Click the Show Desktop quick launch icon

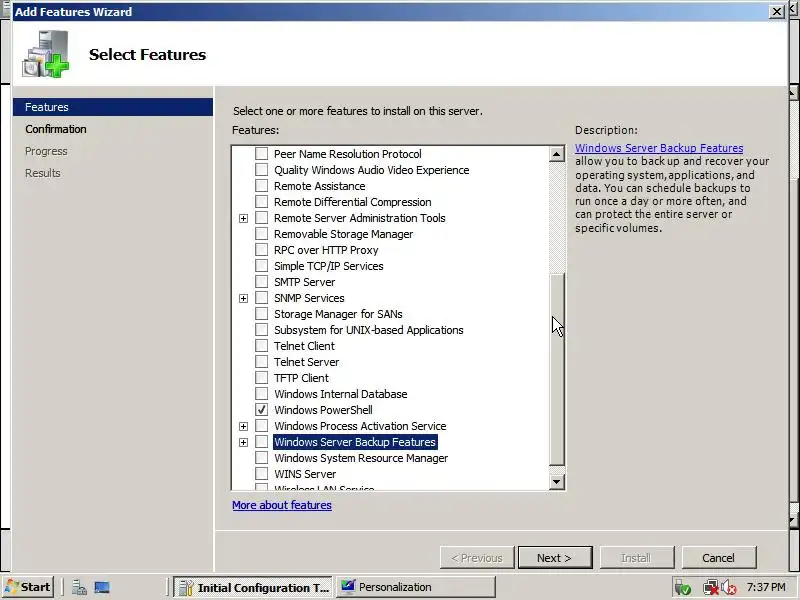pyautogui.click(x=102, y=587)
